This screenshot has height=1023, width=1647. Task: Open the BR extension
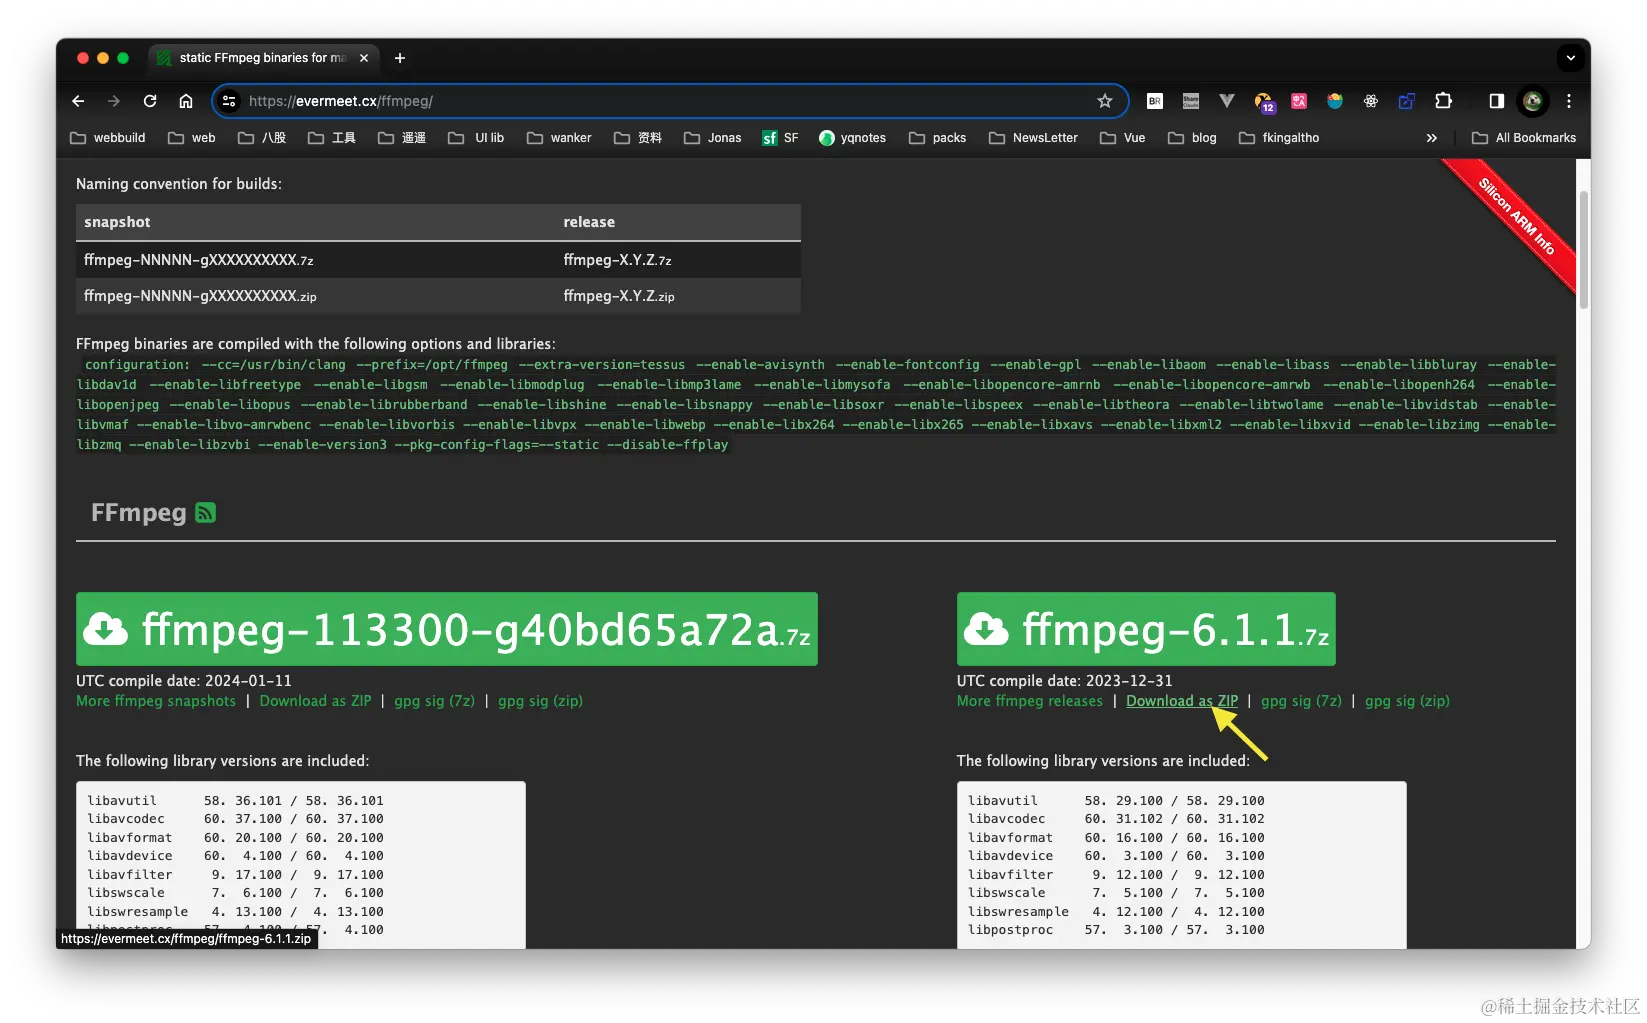(x=1155, y=101)
